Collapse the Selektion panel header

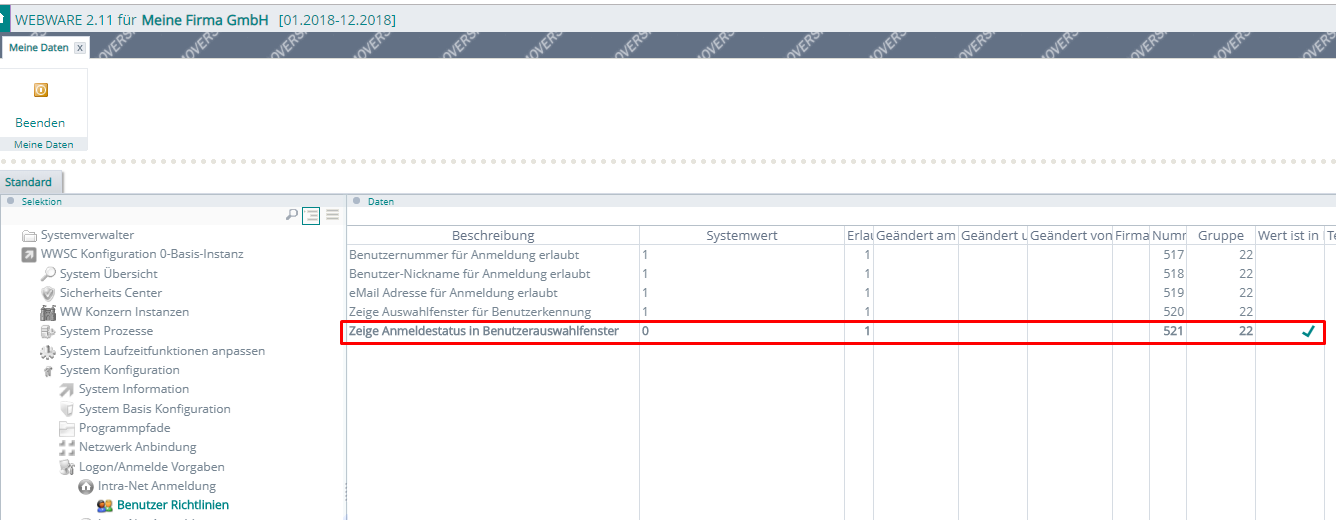coord(11,201)
